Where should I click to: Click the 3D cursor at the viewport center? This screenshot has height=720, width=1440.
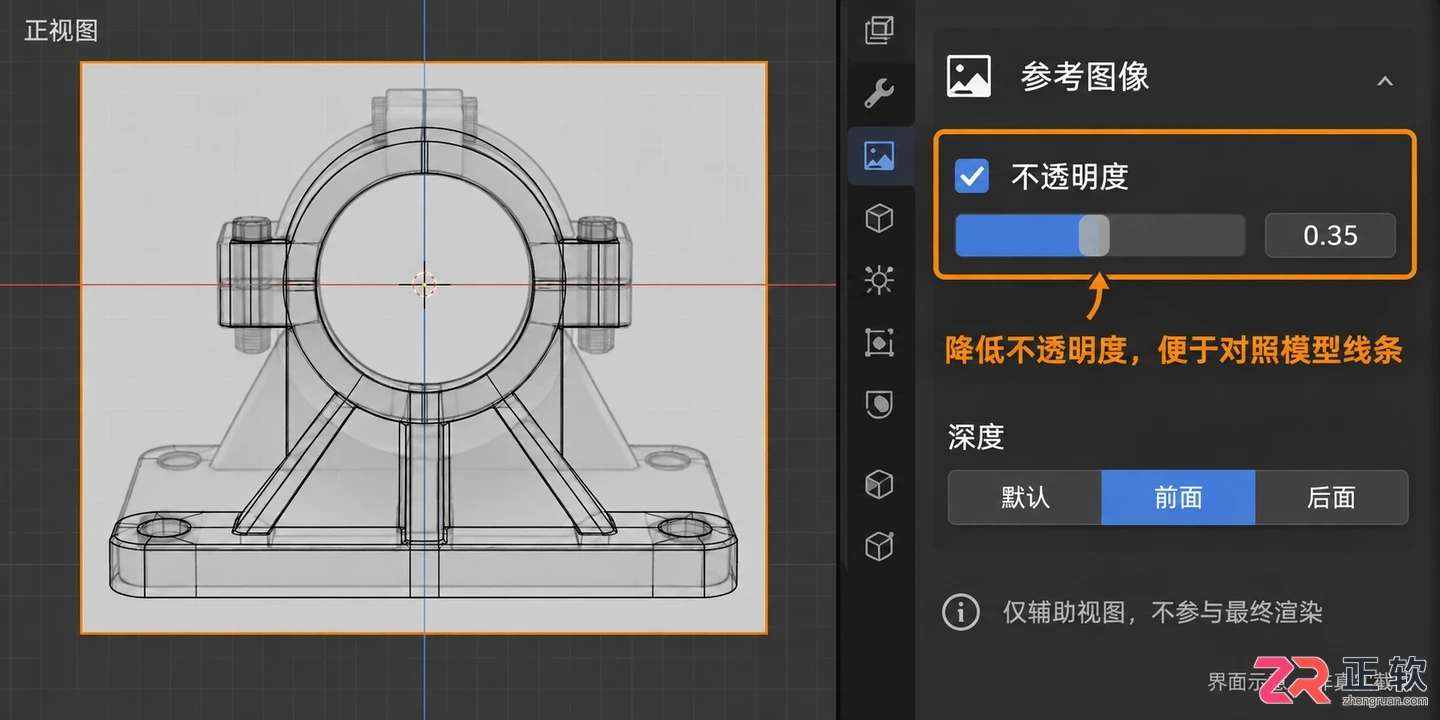coord(424,285)
